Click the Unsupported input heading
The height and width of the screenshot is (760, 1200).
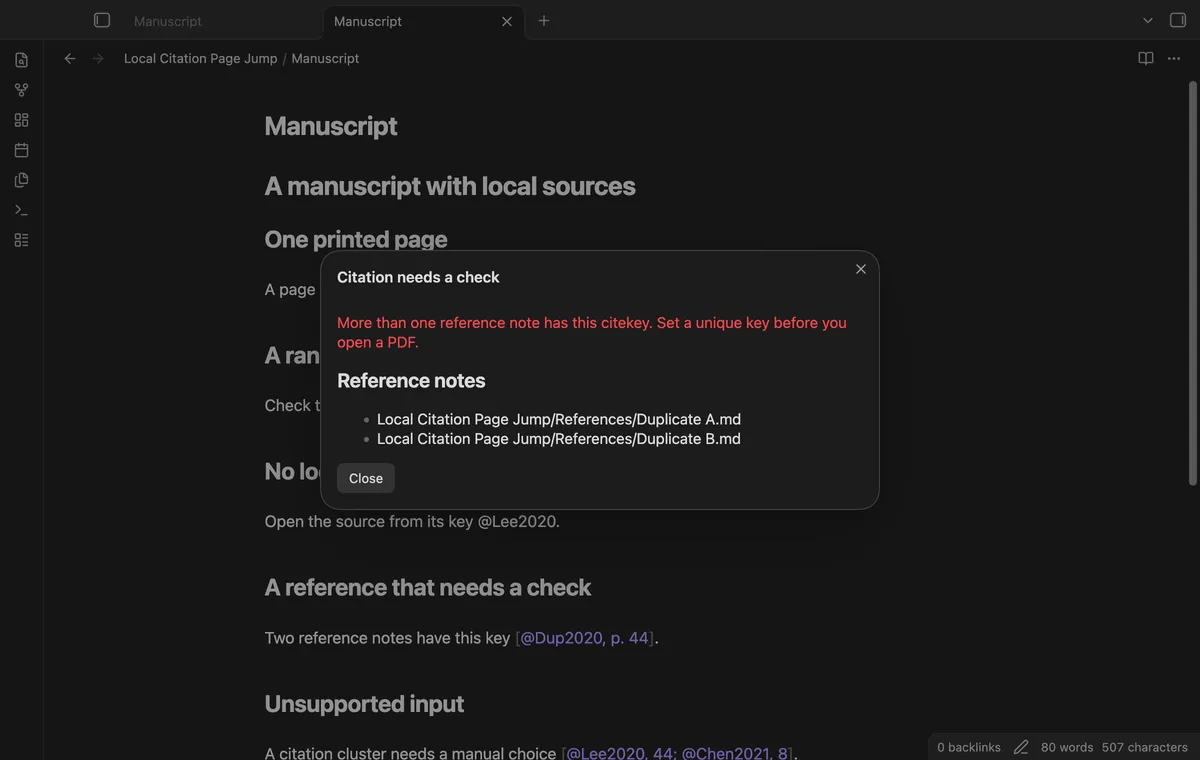[364, 704]
